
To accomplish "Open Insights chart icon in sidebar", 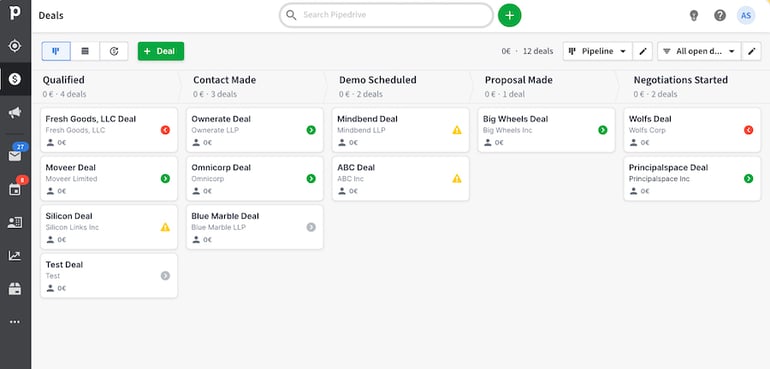I will 15,255.
